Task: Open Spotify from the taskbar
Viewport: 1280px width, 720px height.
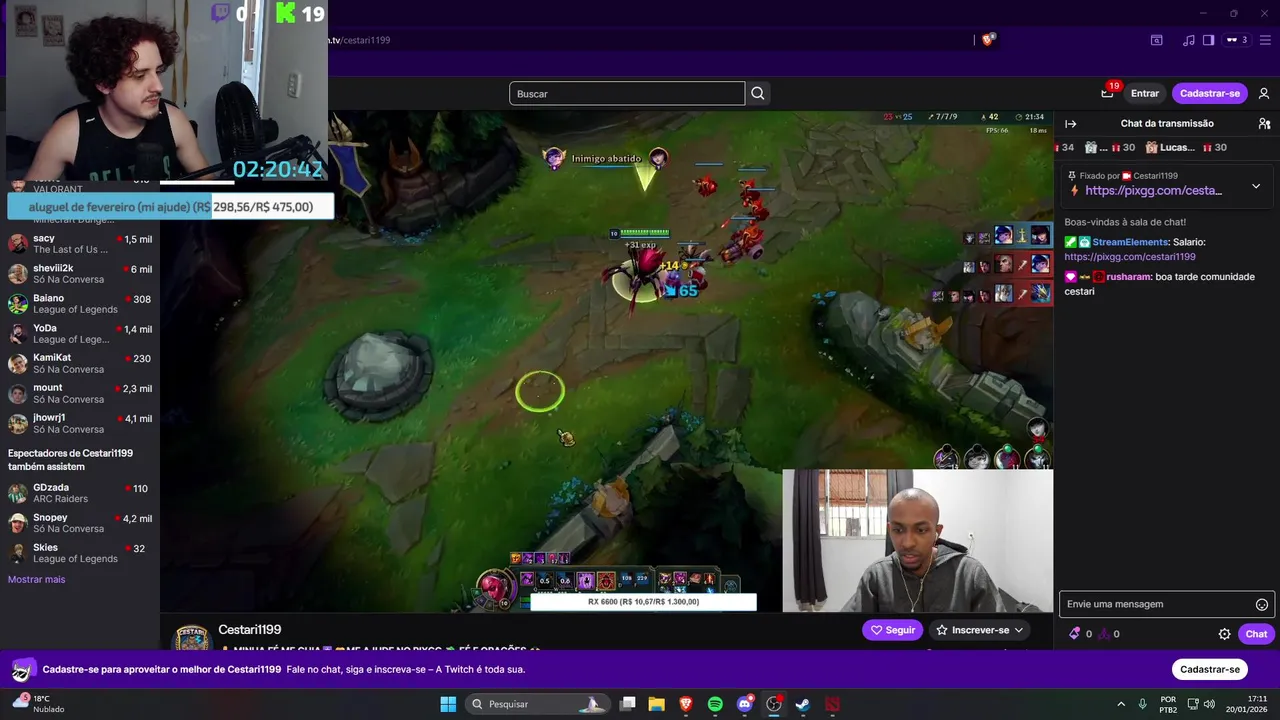Action: 715,704
